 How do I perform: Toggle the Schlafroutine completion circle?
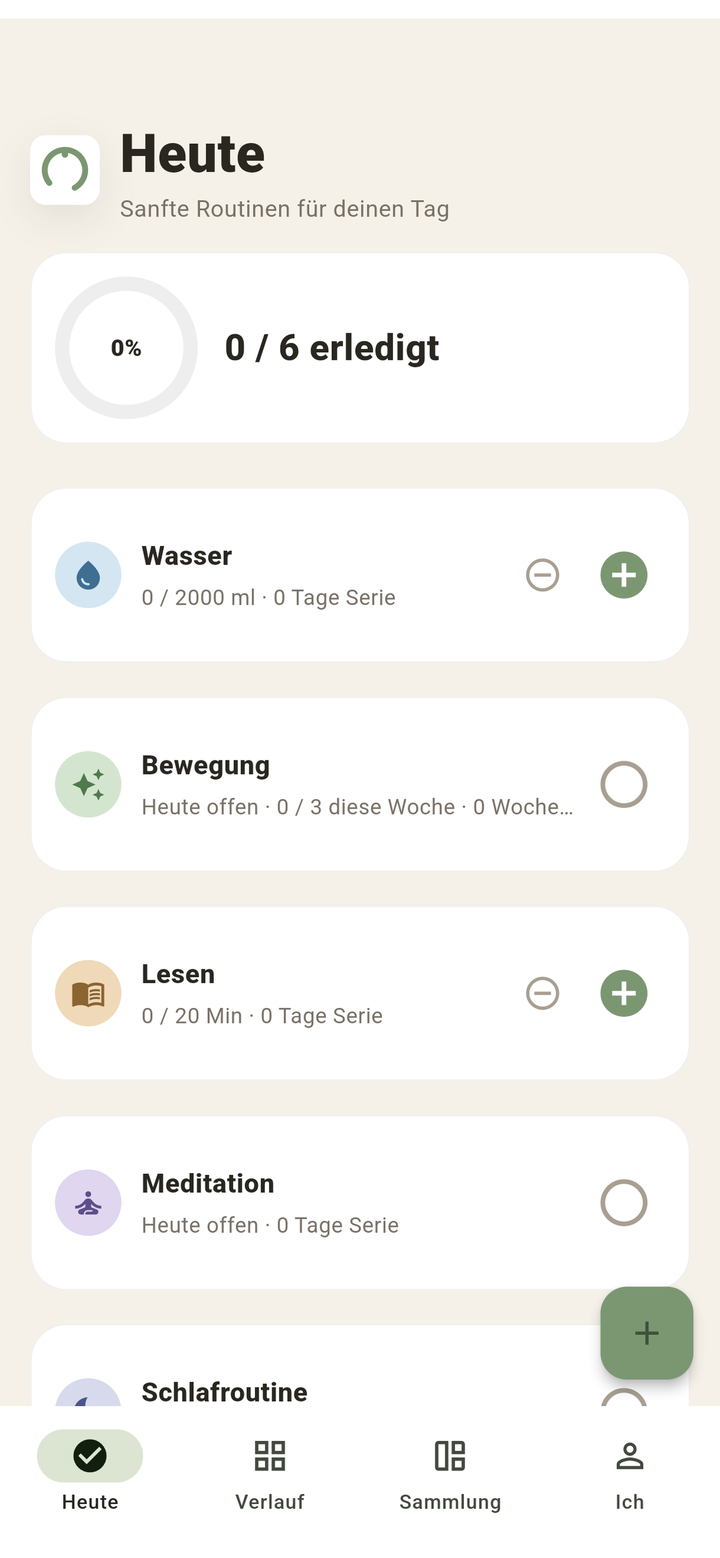624,1397
